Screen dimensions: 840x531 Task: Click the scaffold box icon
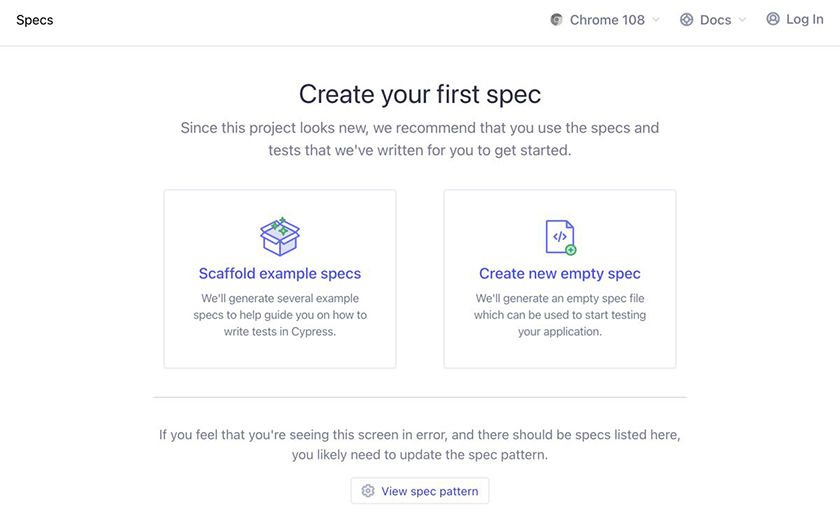(280, 236)
